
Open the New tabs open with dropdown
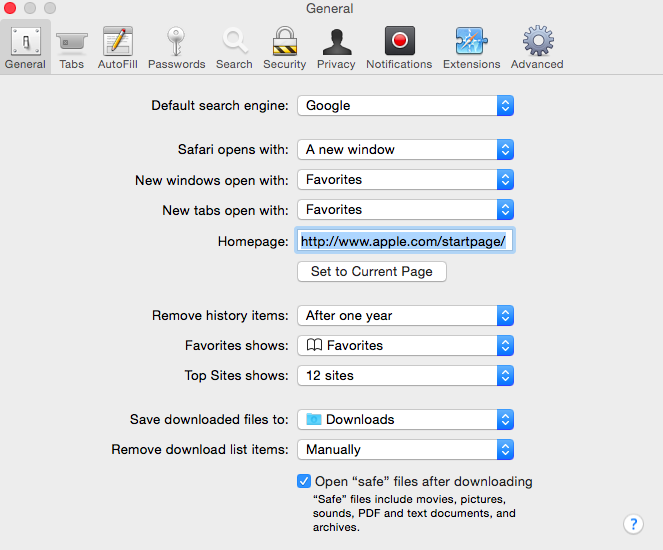[x=405, y=210]
